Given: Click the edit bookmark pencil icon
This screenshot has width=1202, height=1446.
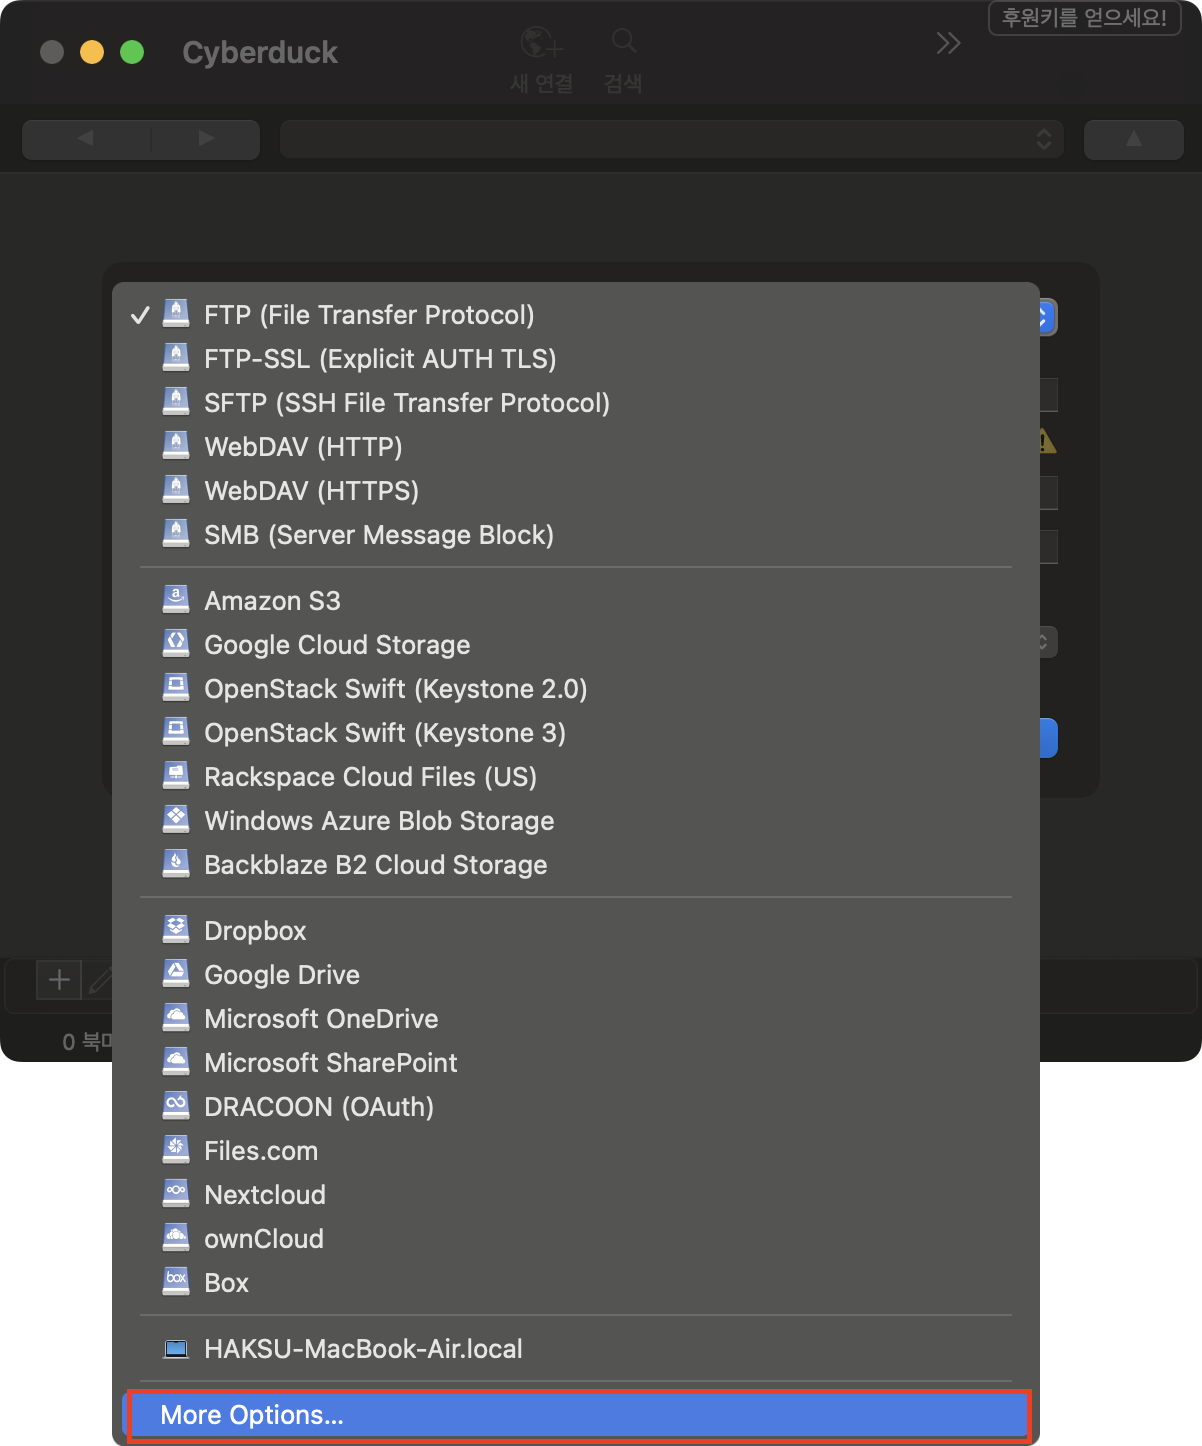Looking at the screenshot, I should click(100, 981).
